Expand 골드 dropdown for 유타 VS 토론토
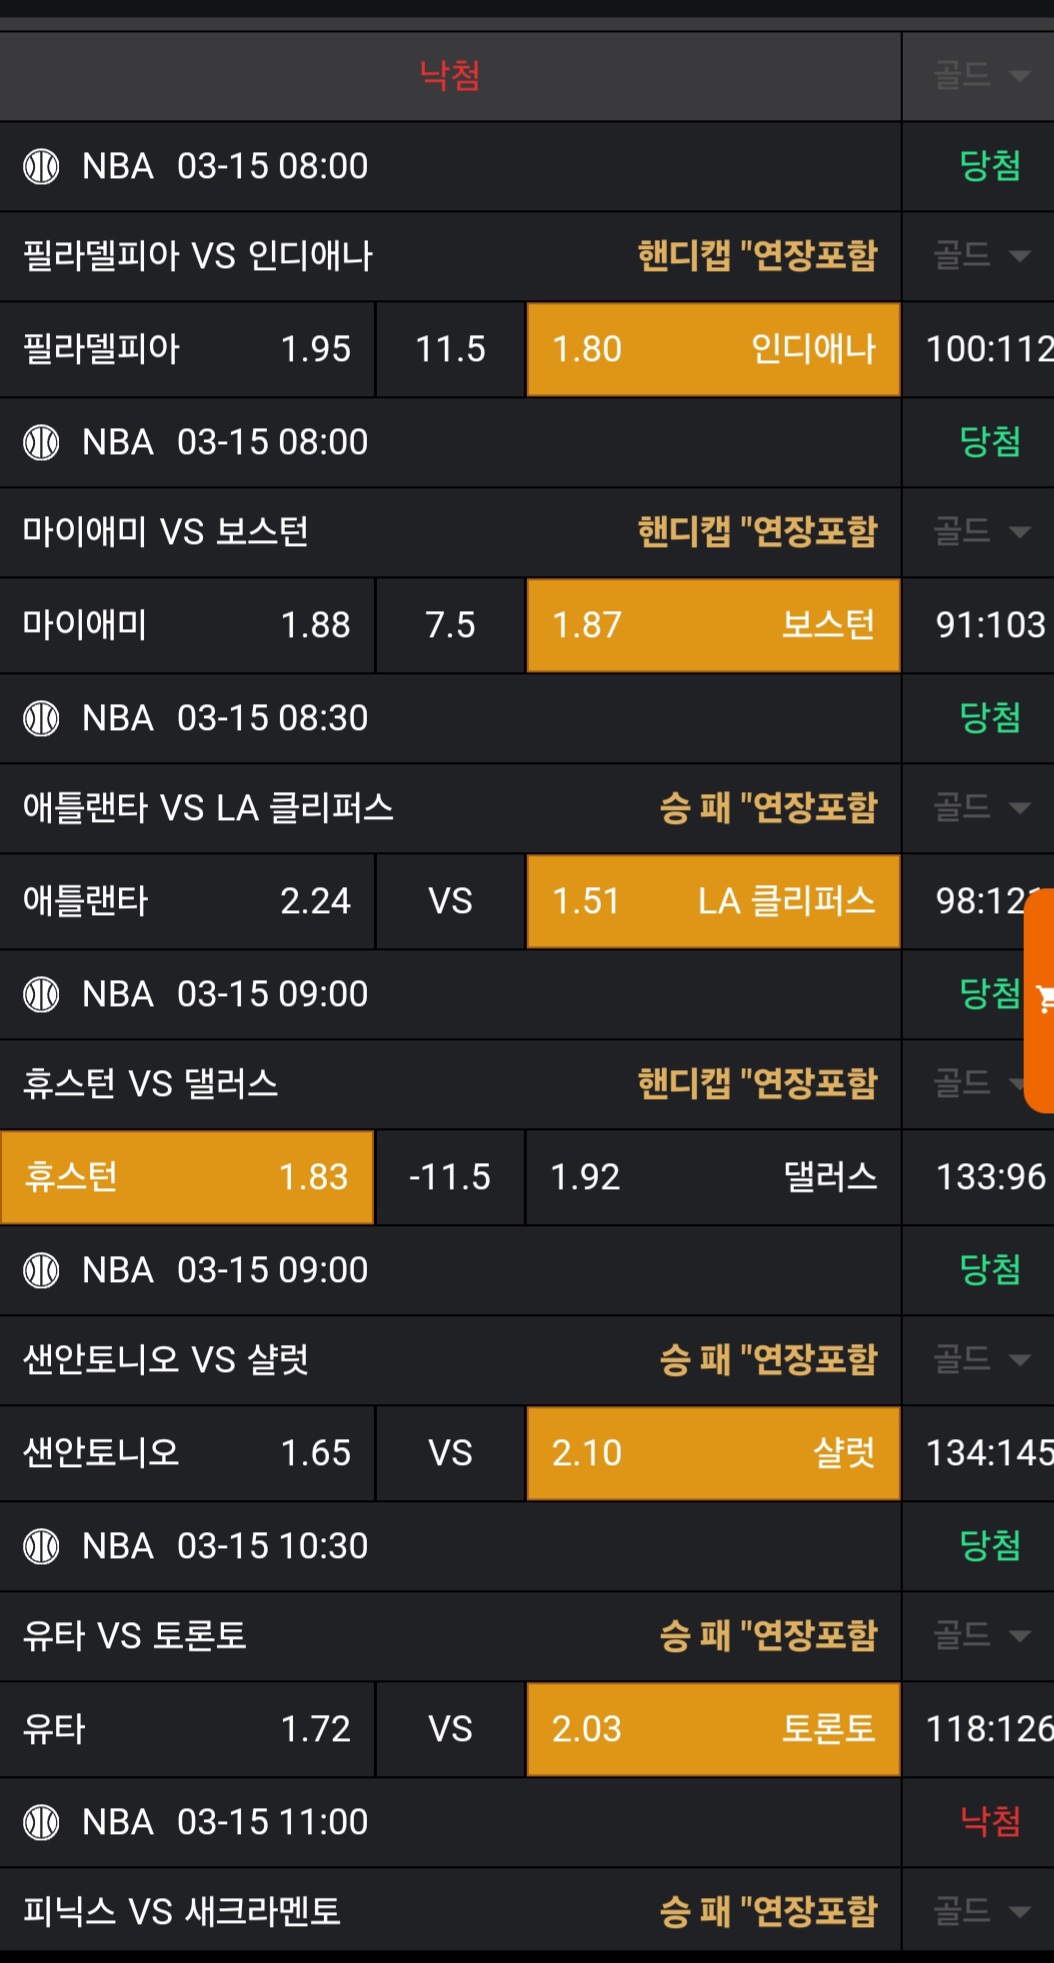The width and height of the screenshot is (1054, 1963). [x=980, y=1635]
